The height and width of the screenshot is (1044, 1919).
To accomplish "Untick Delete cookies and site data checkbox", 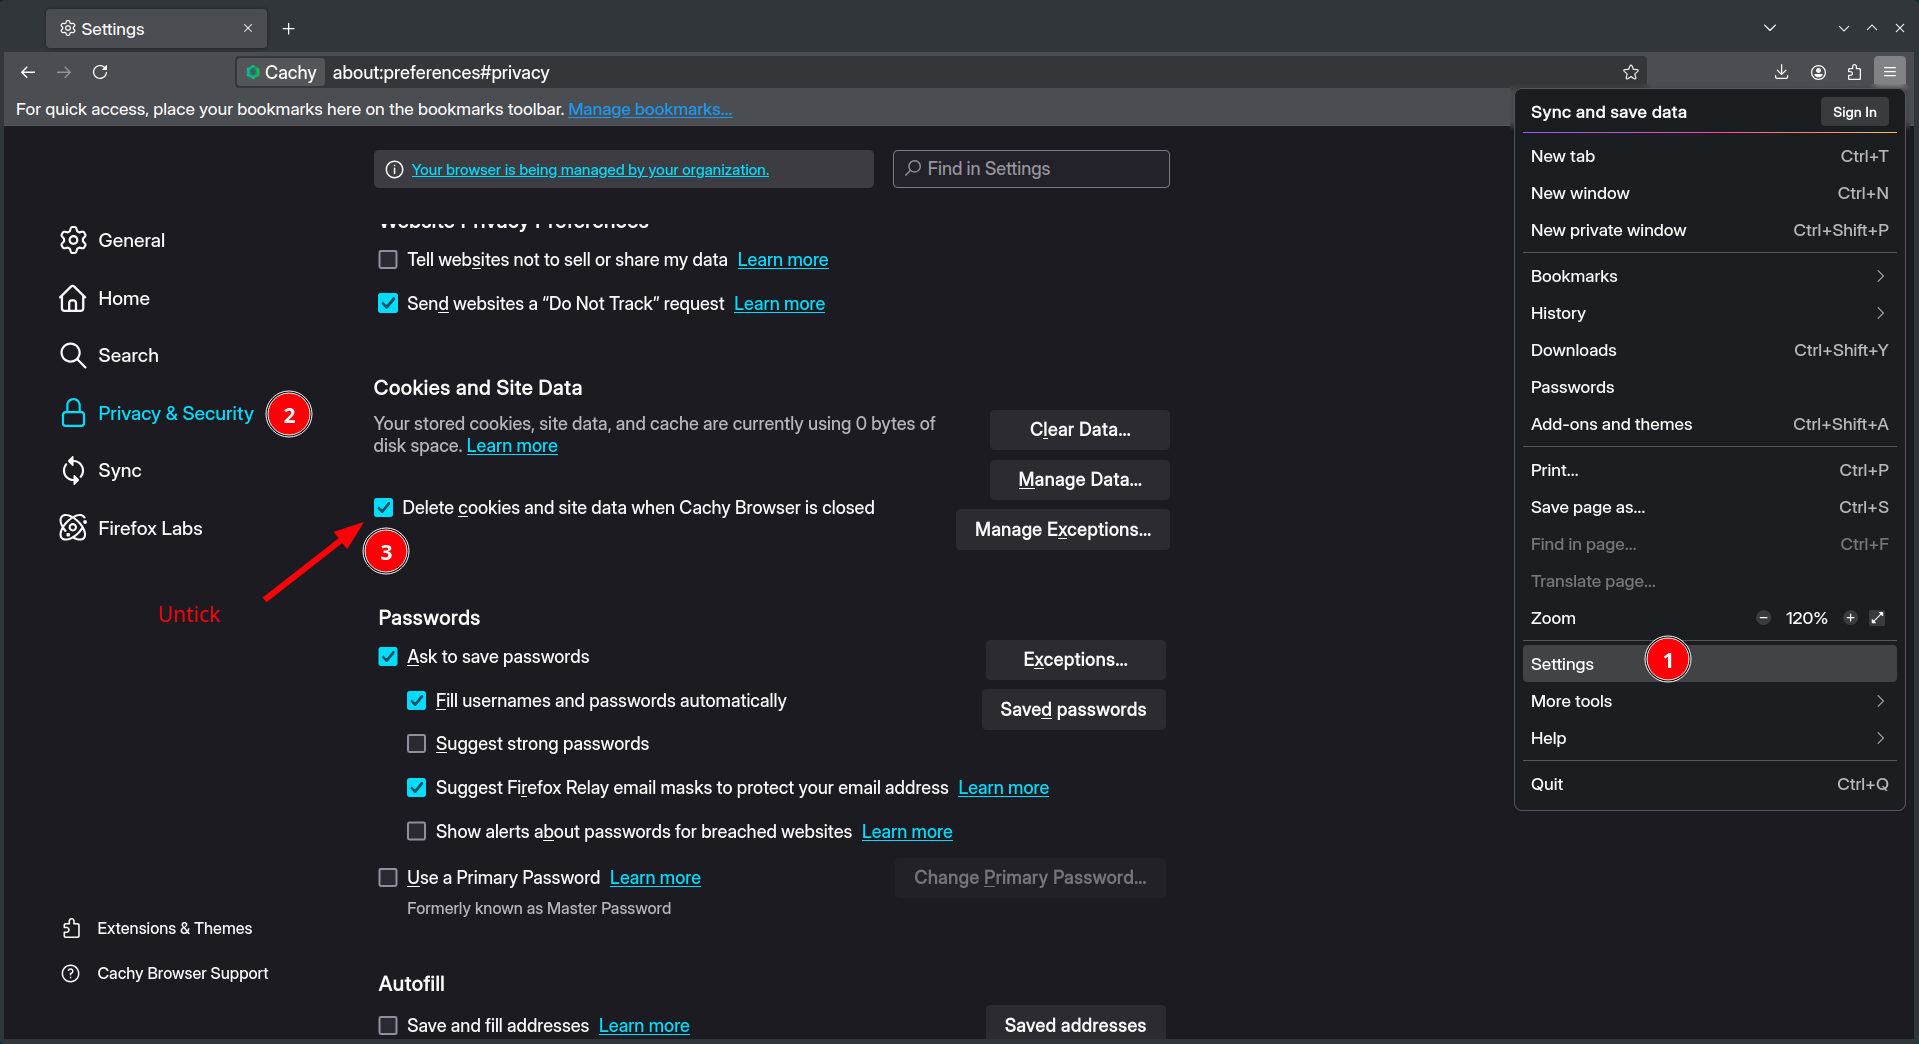I will (384, 508).
